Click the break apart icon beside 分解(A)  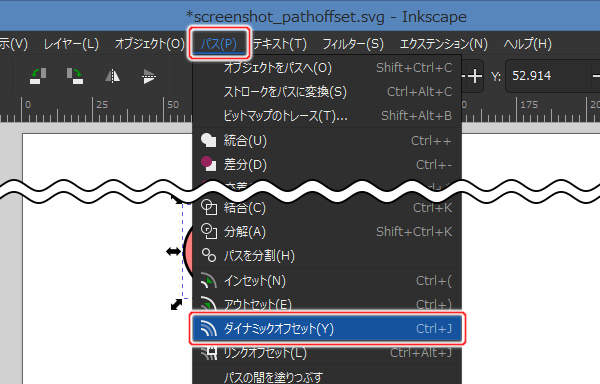209,231
